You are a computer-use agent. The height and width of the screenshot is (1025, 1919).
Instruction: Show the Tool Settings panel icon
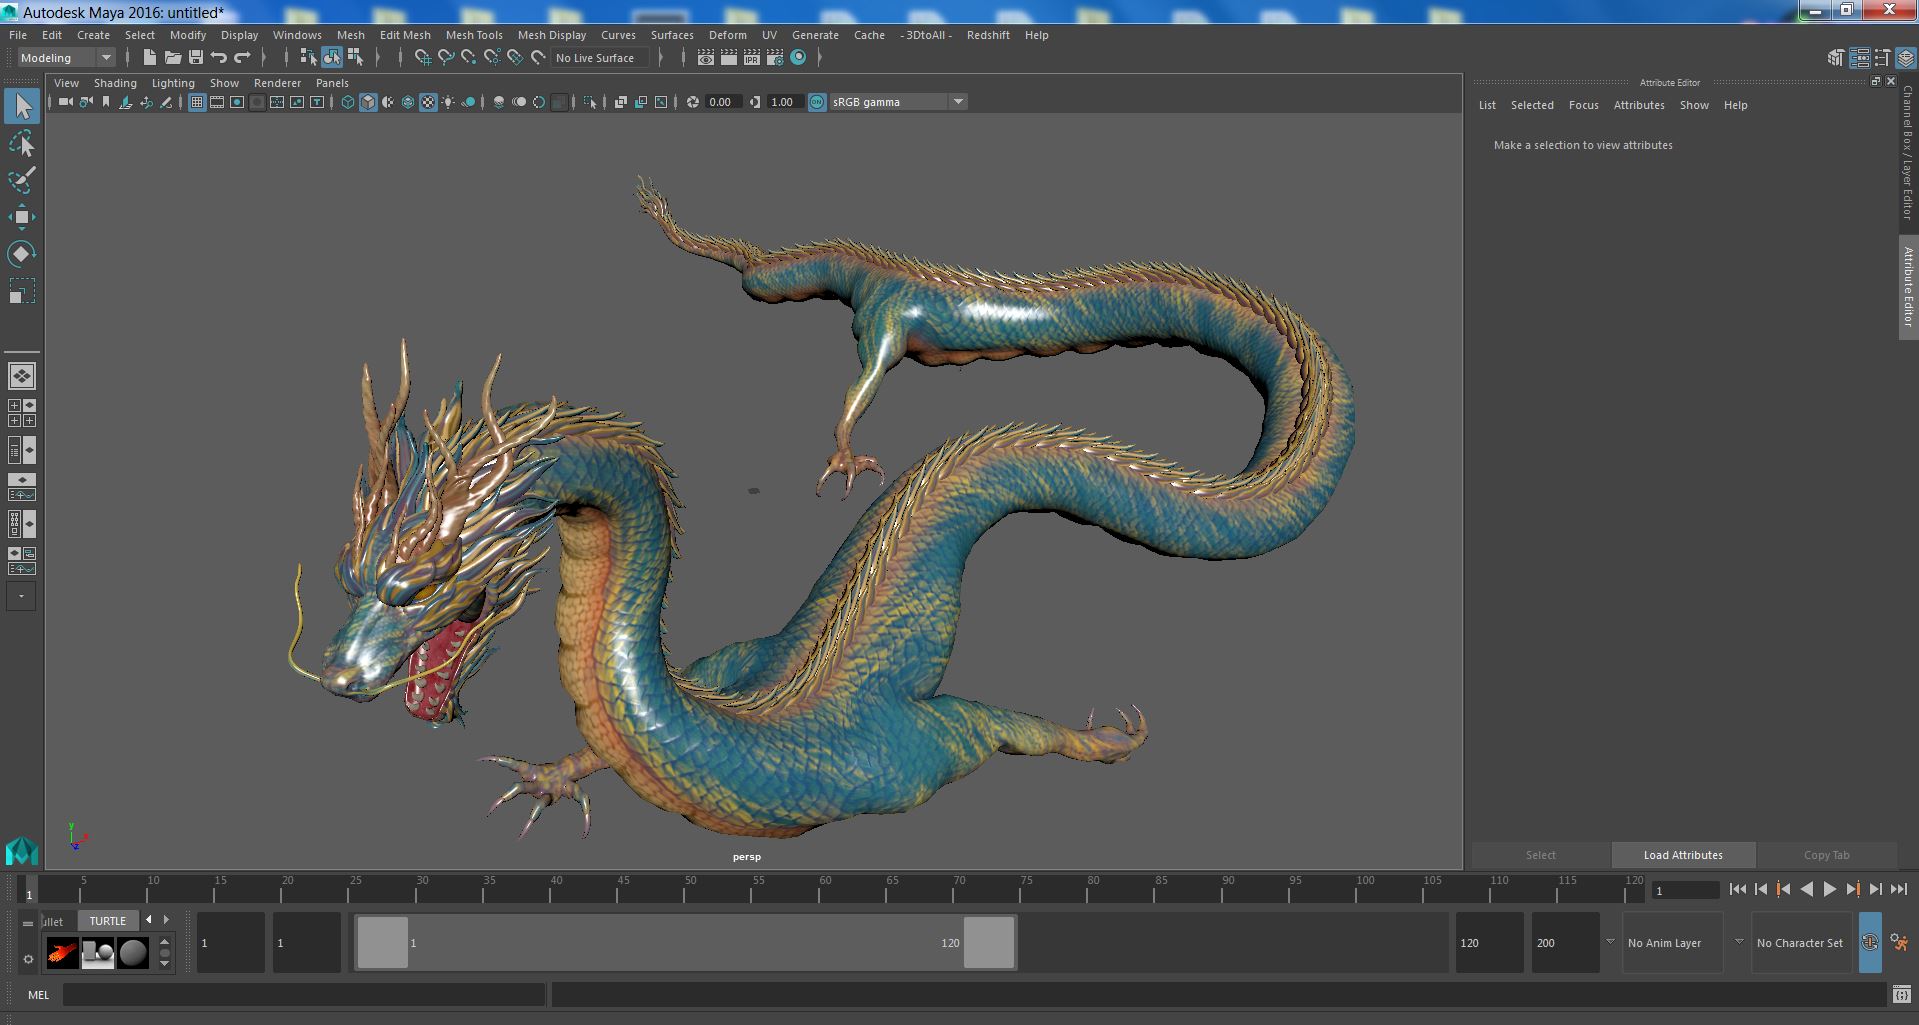click(1882, 58)
